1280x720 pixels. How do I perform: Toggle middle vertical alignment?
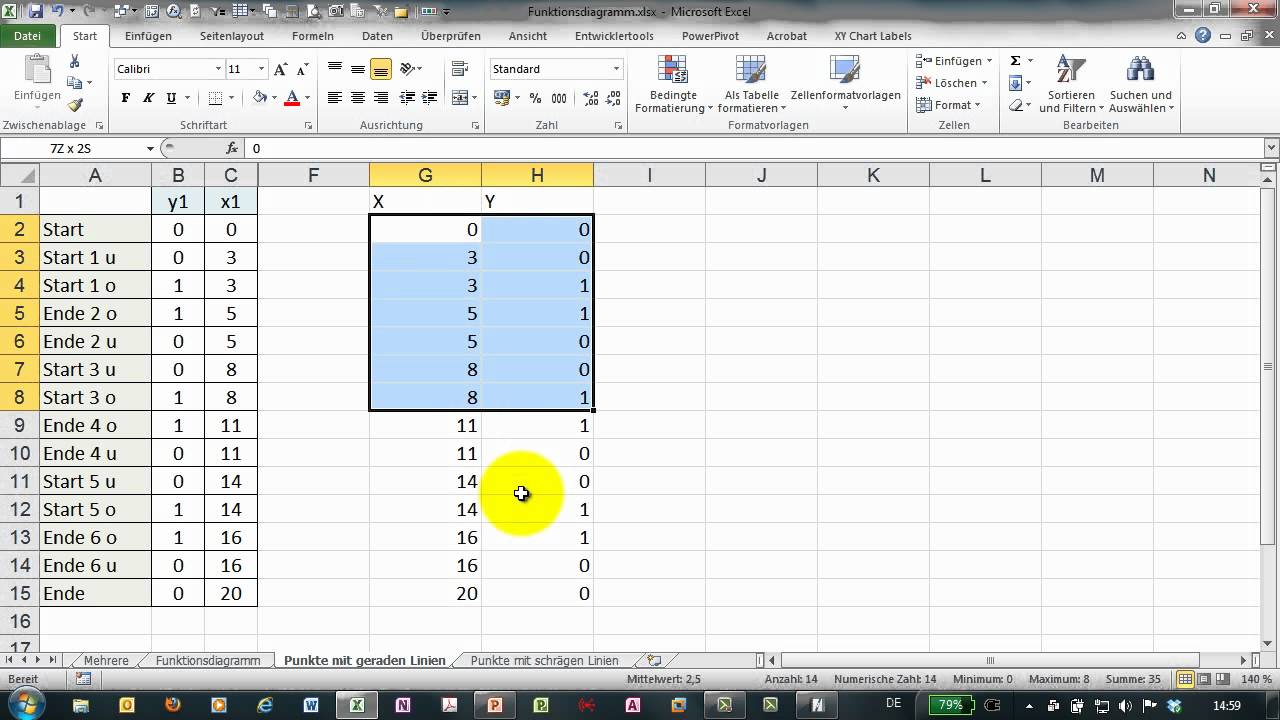[357, 69]
